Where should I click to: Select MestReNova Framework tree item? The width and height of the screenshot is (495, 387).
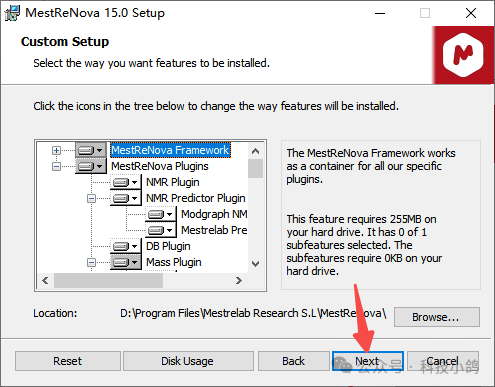pos(170,150)
